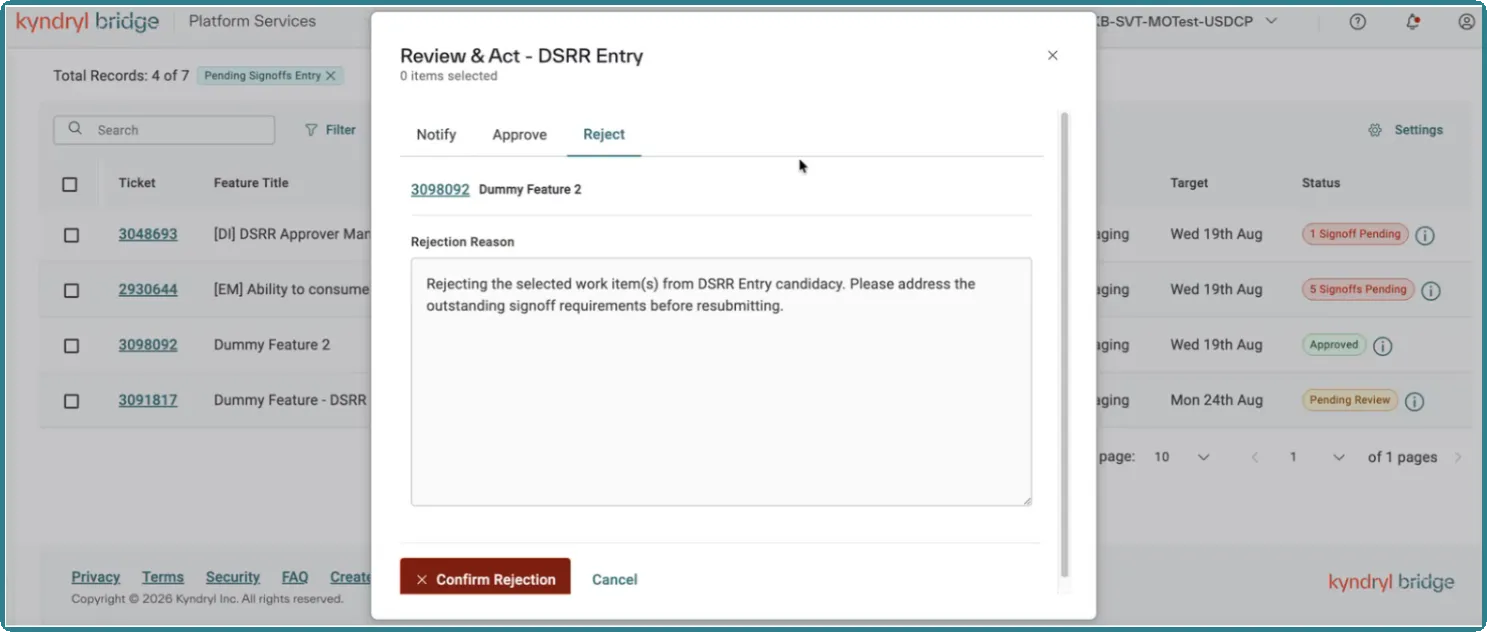Screen dimensions: 1487x632
Task: Click the Search input field
Action: (164, 130)
